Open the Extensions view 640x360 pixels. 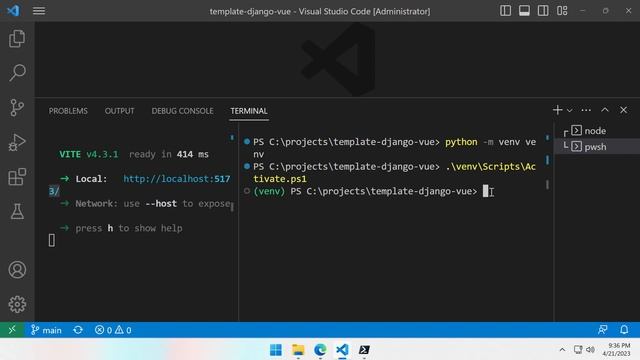point(17,177)
